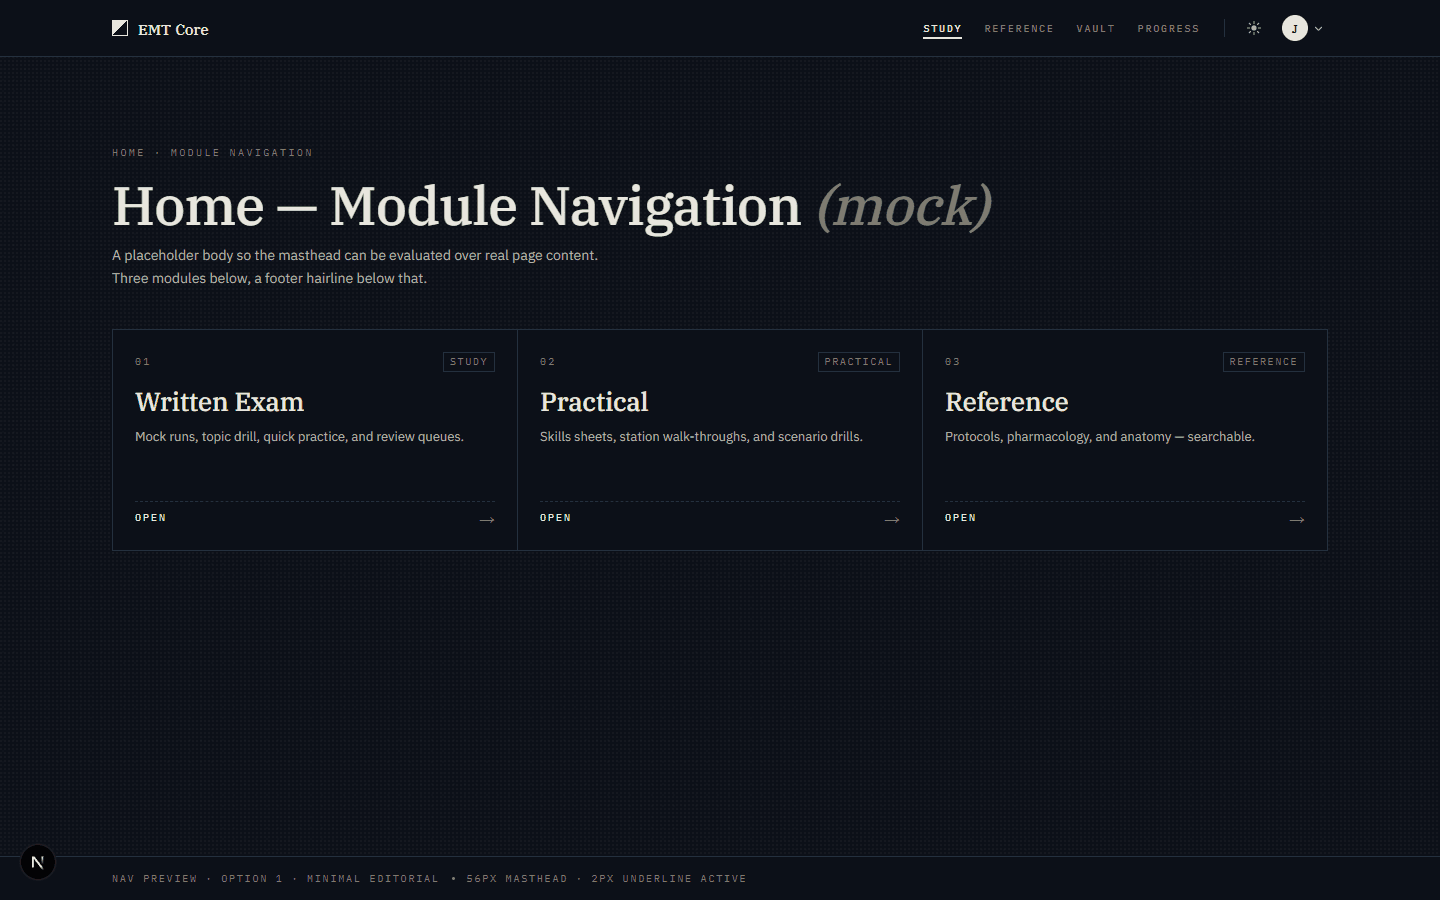
Task: Select the Mock runs description text
Action: pos(299,437)
